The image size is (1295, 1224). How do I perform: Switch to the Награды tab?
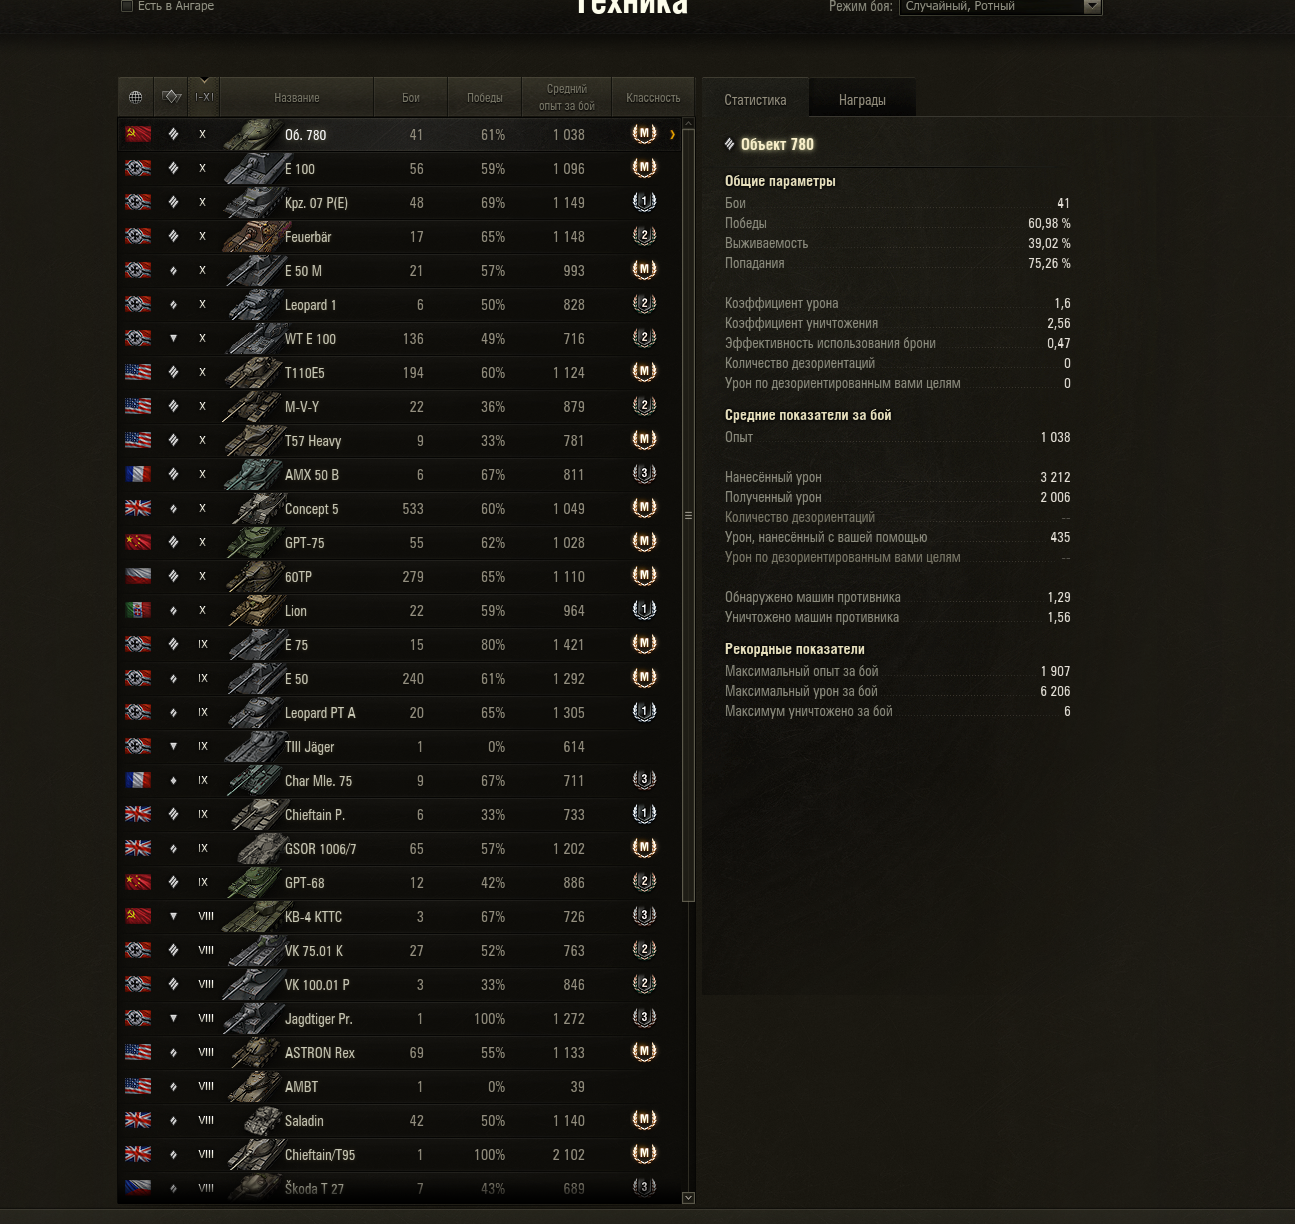pos(862,99)
